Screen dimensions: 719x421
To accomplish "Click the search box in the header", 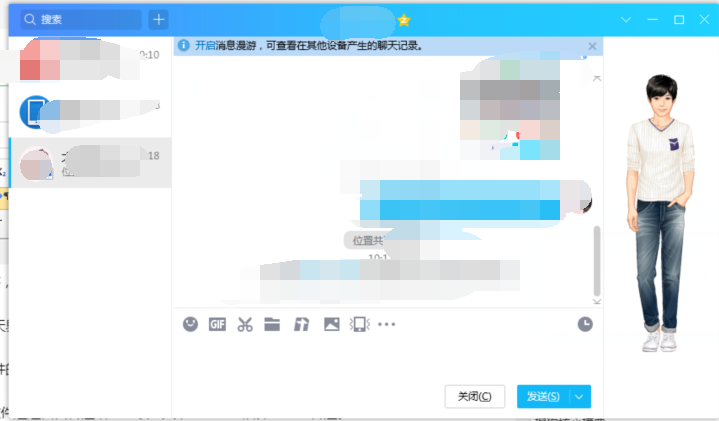I will click(81, 20).
